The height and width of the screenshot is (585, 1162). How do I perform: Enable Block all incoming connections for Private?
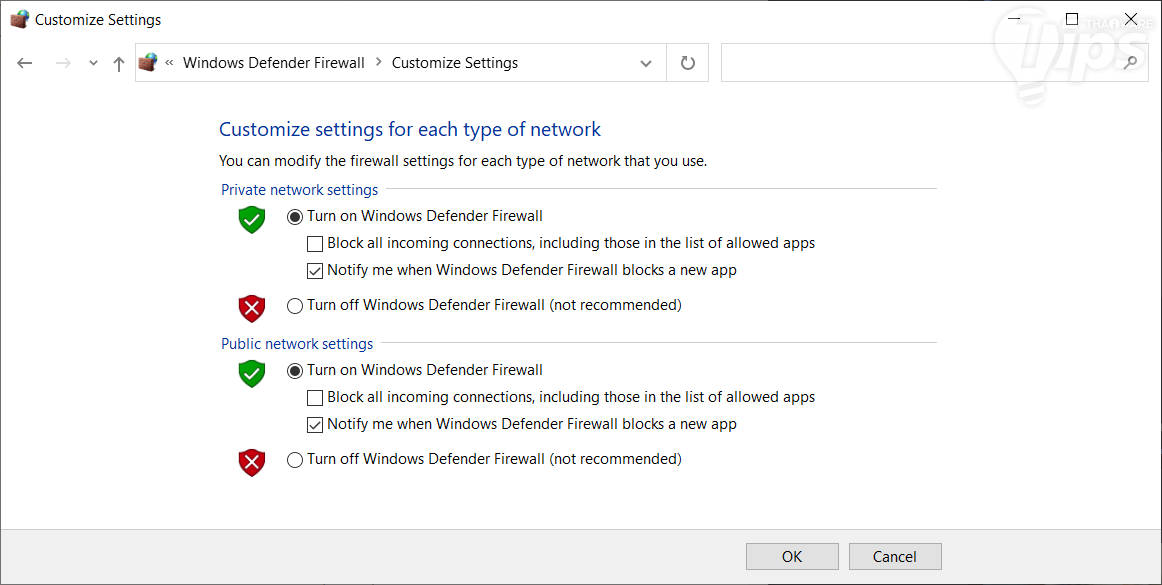pos(315,243)
